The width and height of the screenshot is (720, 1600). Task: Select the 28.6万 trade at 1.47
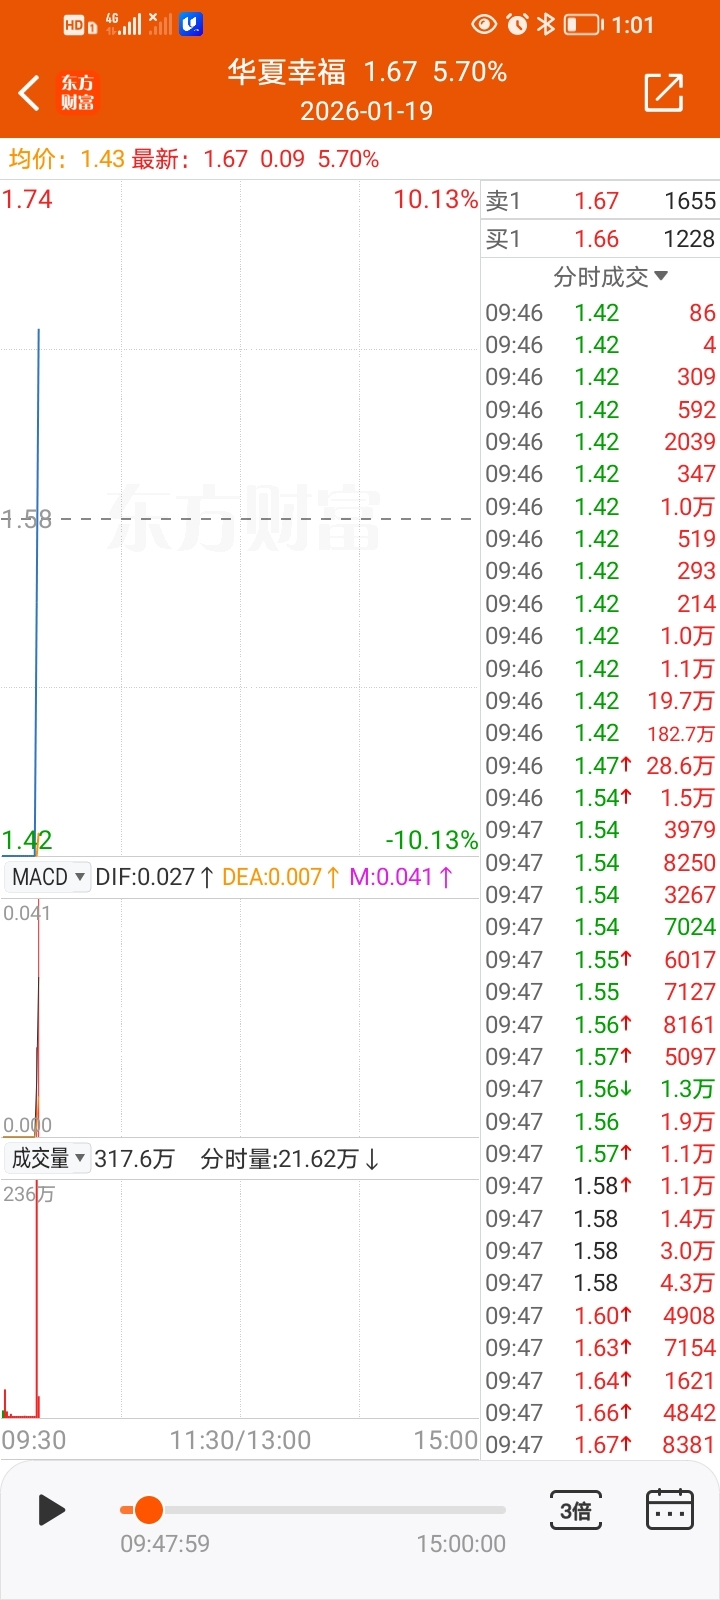600,766
